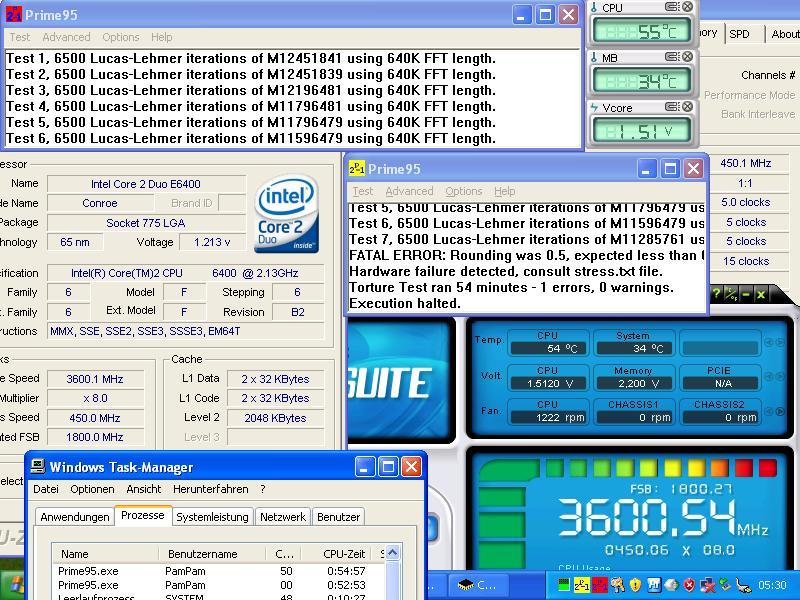Click the 'FATAL ERROR: Rounding was 0.5' line
Image resolution: width=800 pixels, height=600 pixels.
point(527,255)
